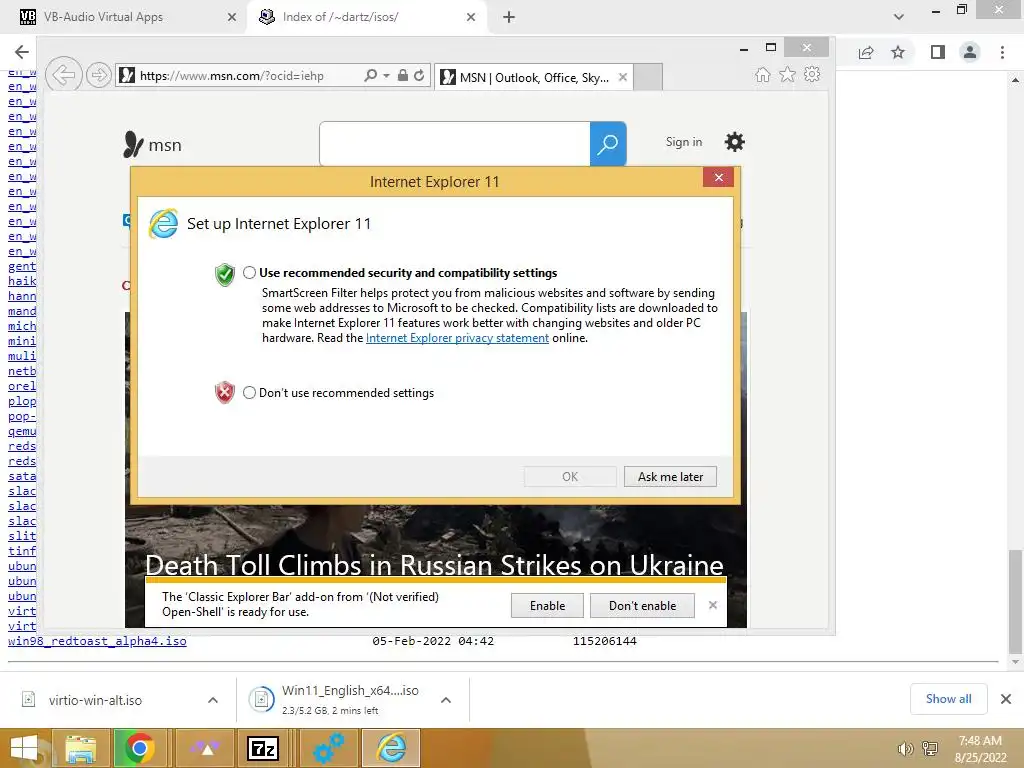The height and width of the screenshot is (768, 1024).
Task: Enable the Classic Explorer Bar add-on
Action: 547,605
